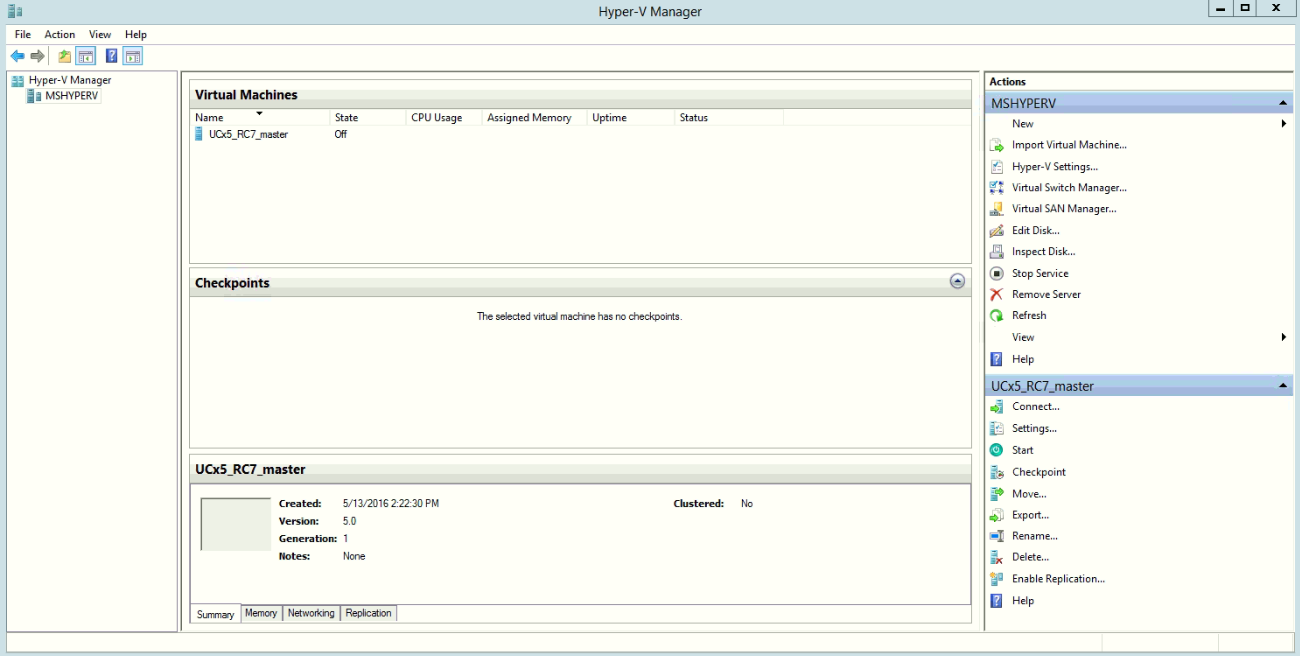Click the Hyper-V Manager title bar icon
The image size is (1300, 656).
point(14,11)
